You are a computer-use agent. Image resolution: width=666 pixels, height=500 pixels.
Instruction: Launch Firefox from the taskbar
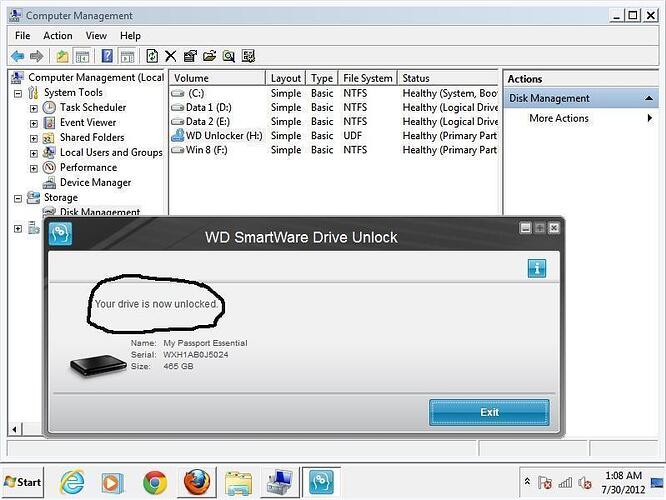point(197,482)
